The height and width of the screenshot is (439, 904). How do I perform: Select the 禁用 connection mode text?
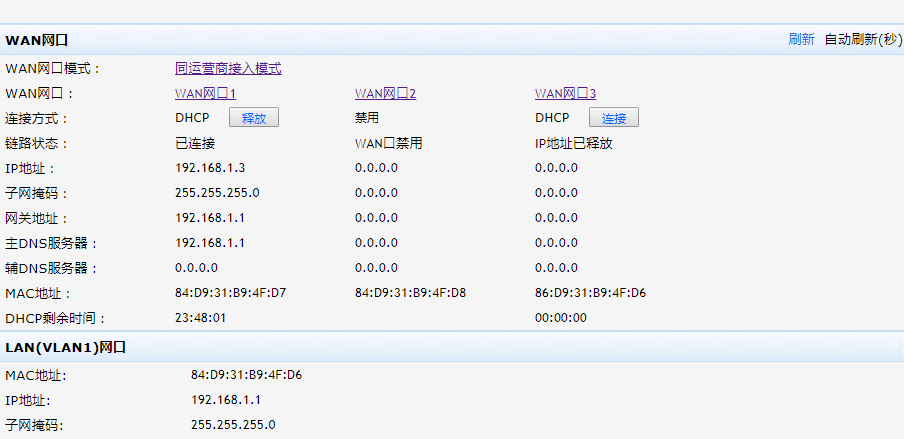(x=367, y=118)
